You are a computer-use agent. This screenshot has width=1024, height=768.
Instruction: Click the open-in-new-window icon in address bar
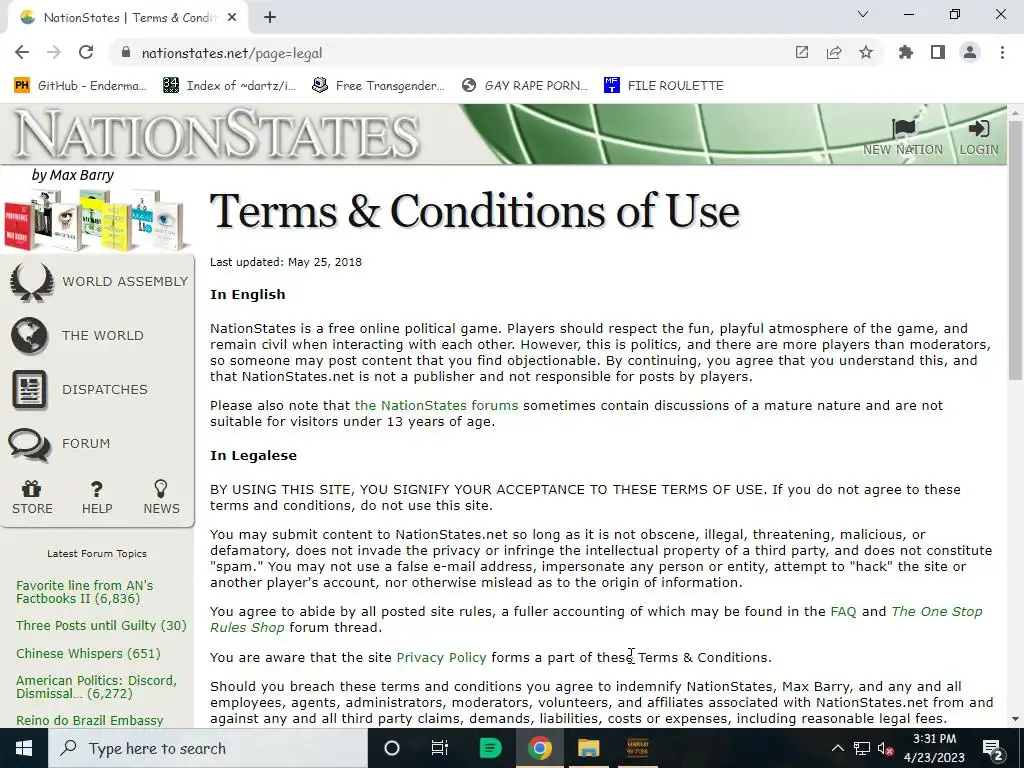(802, 53)
